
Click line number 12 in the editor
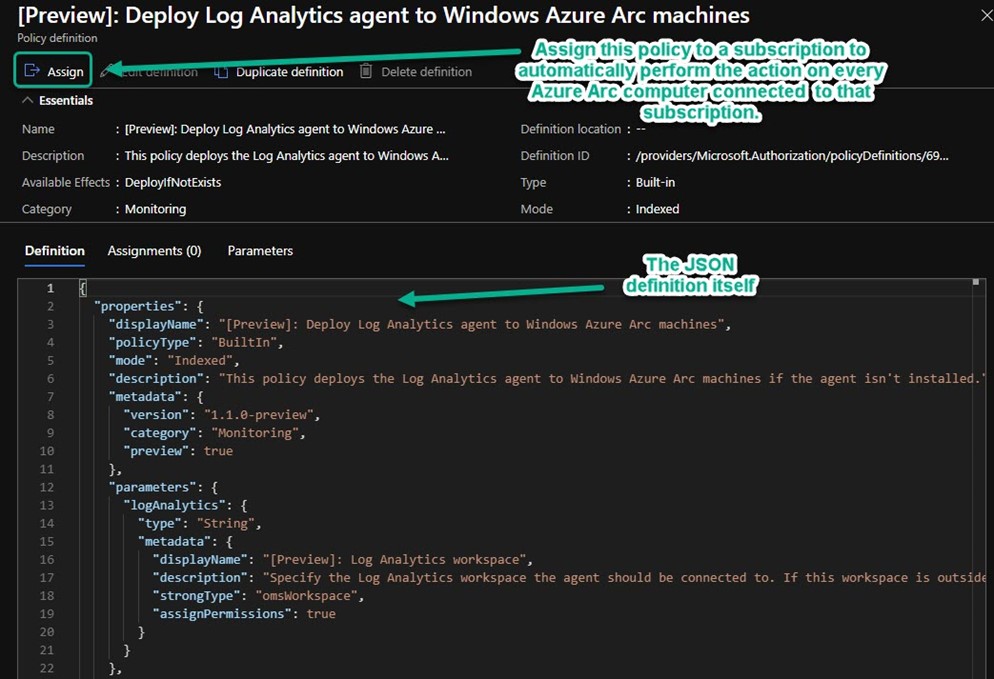[49, 487]
